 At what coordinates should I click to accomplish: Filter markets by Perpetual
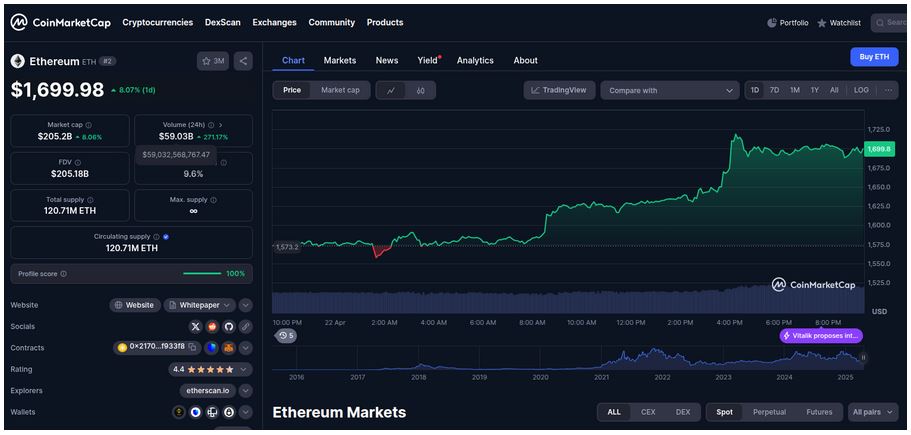tap(769, 412)
